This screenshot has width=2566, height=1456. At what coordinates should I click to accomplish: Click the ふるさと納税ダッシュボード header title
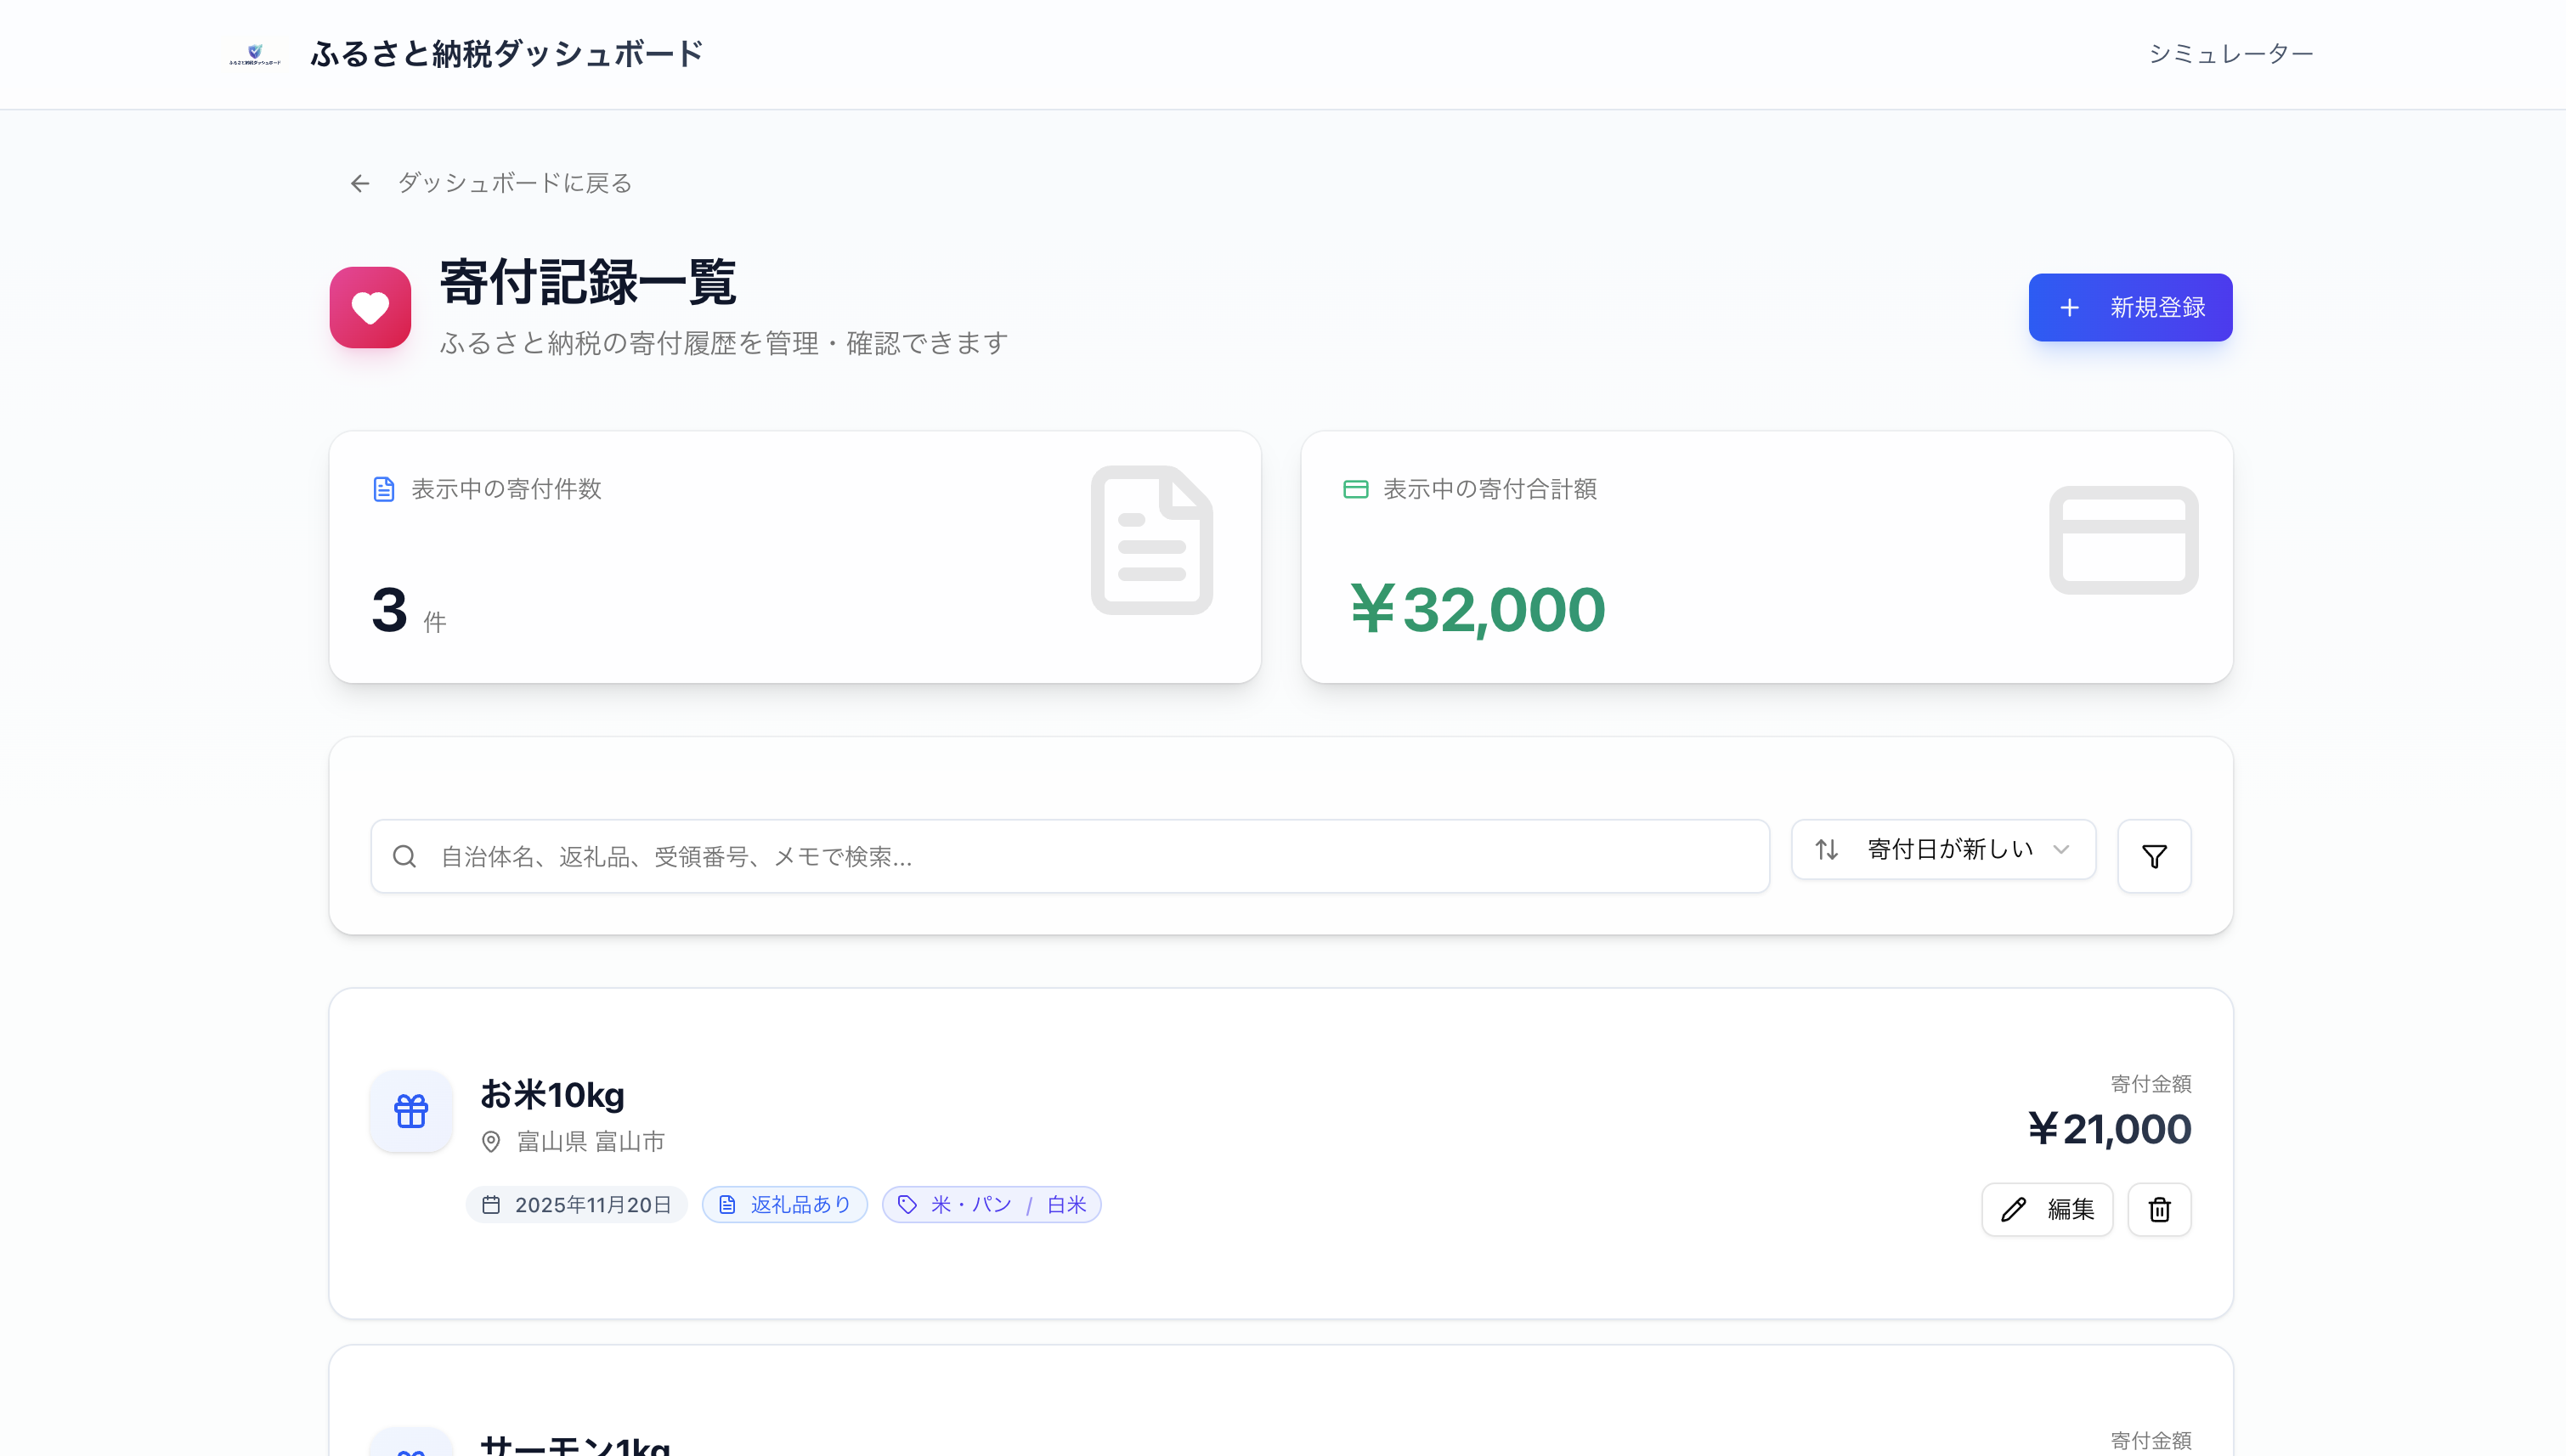point(506,54)
